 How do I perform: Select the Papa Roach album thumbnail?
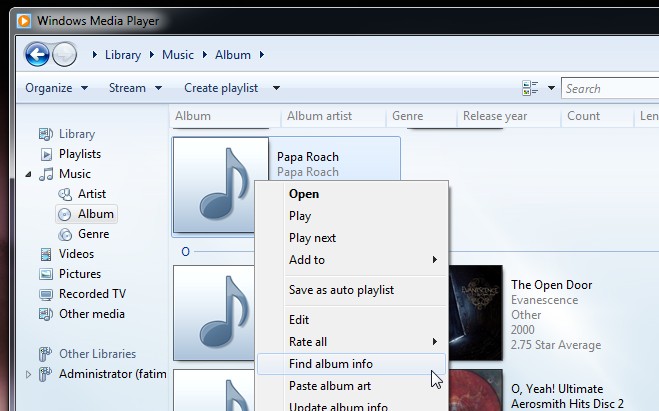coord(221,185)
